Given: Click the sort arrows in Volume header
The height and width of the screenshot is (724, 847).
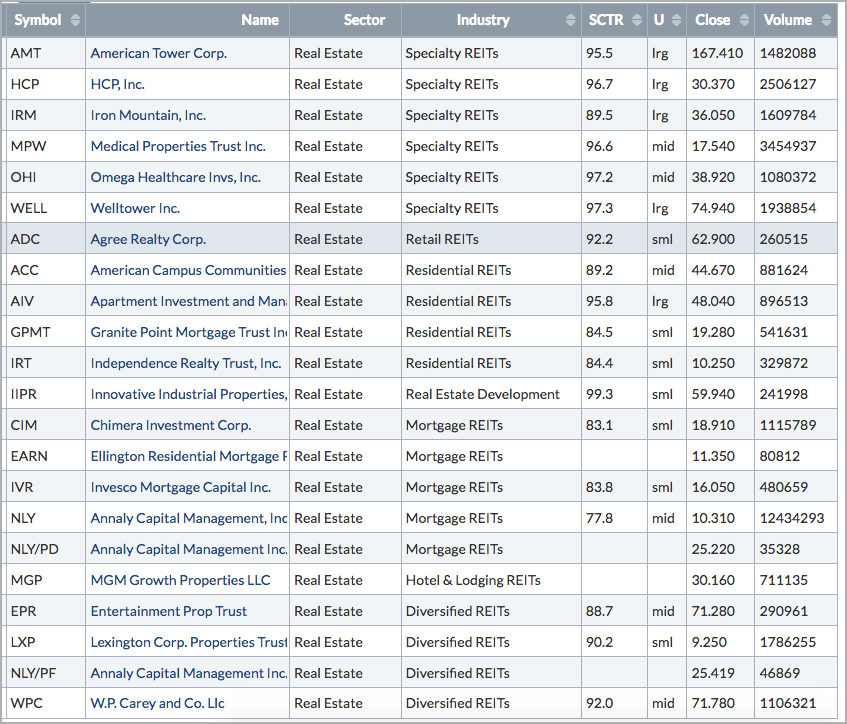Looking at the screenshot, I should point(825,20).
